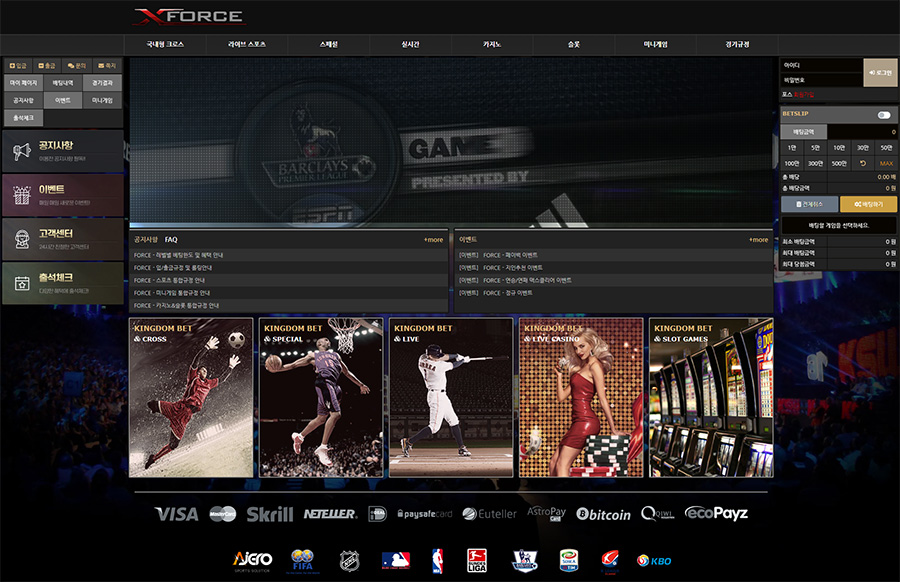Click the headset agent icon beside 고객센터

22,239
